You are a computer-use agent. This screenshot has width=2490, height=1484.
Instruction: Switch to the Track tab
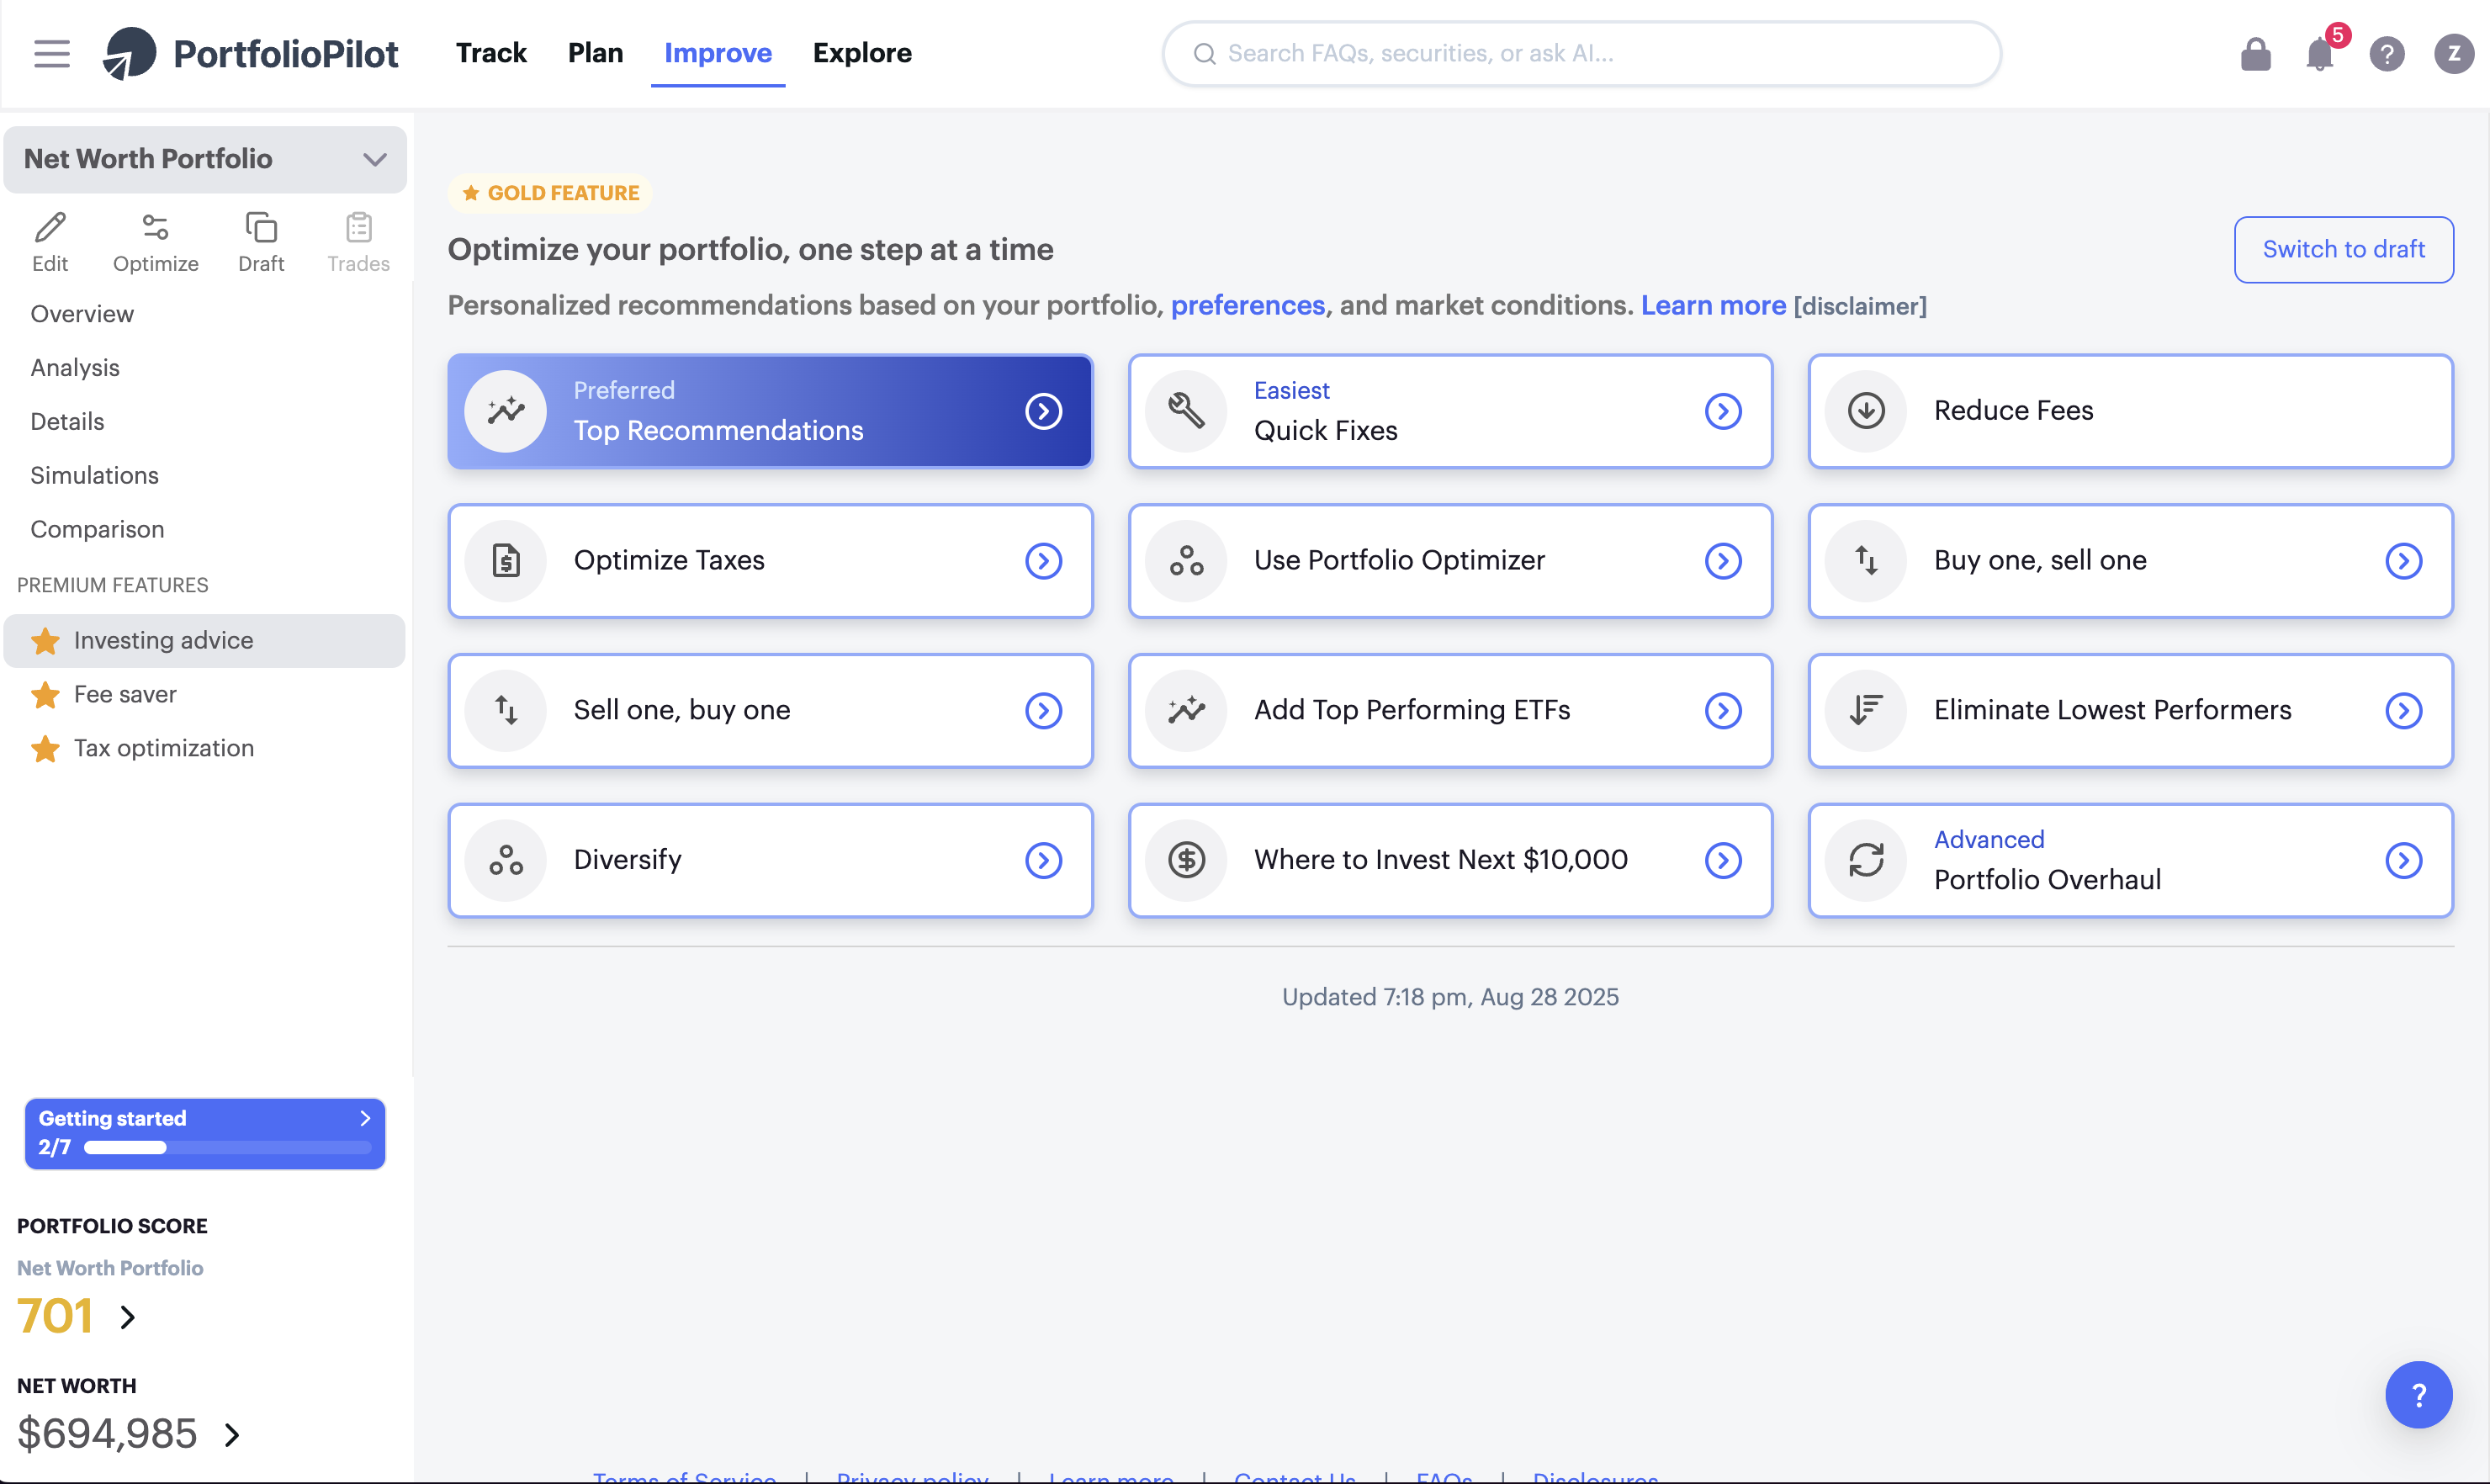491,53
